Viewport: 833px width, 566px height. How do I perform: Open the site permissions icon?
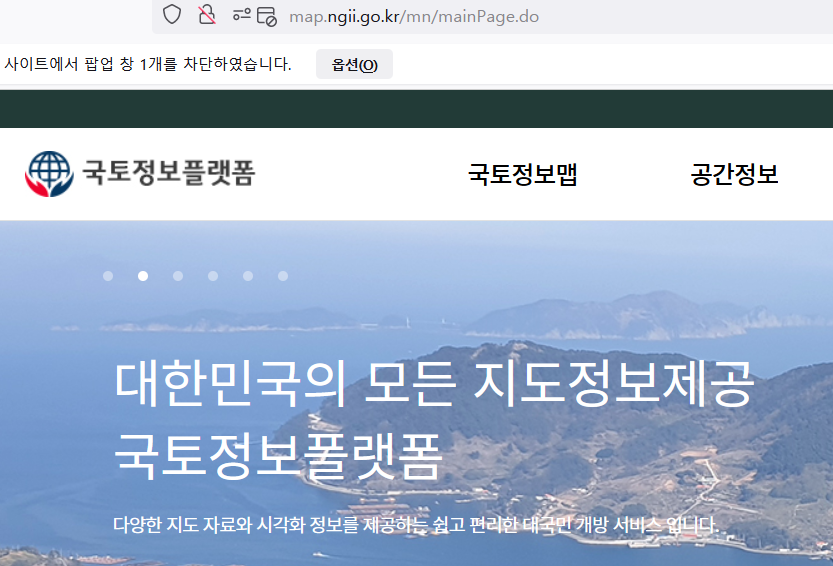pyautogui.click(x=241, y=15)
